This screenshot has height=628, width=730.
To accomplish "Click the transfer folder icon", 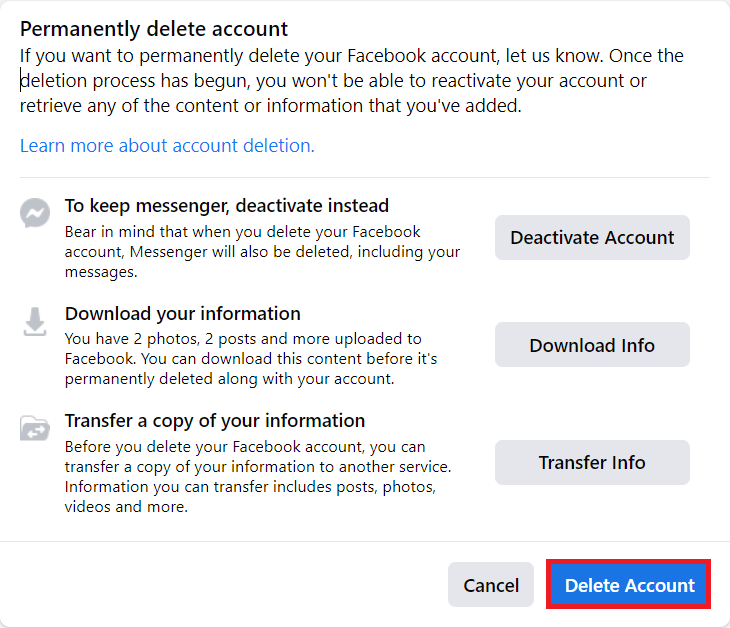I will point(35,428).
